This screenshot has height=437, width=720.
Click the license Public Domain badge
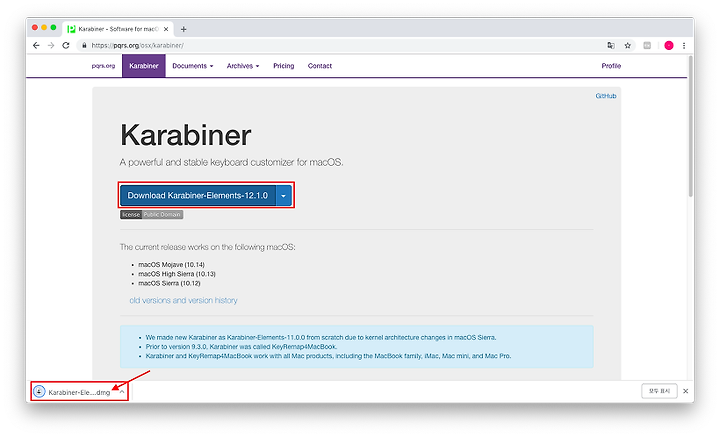[152, 214]
